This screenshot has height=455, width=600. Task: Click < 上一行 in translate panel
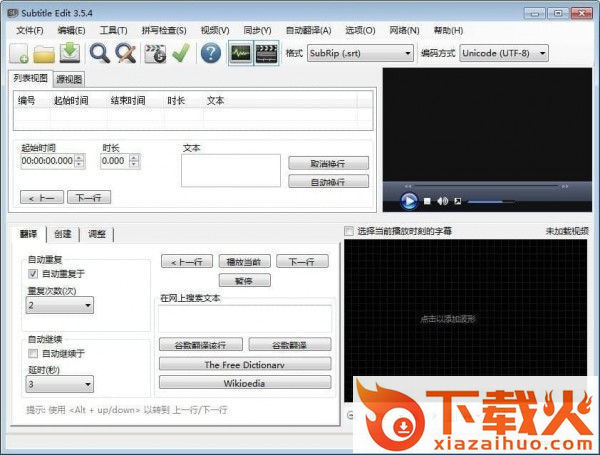coord(187,262)
